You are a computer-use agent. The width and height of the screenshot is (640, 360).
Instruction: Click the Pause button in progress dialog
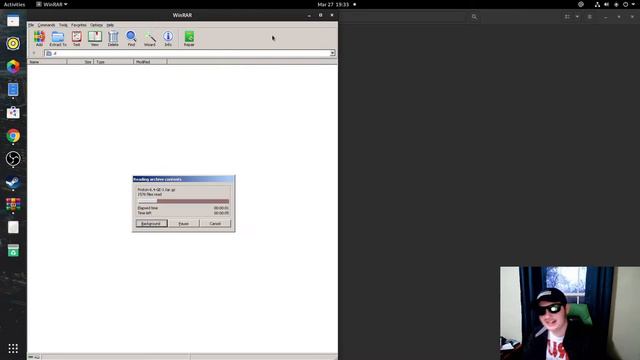click(184, 223)
